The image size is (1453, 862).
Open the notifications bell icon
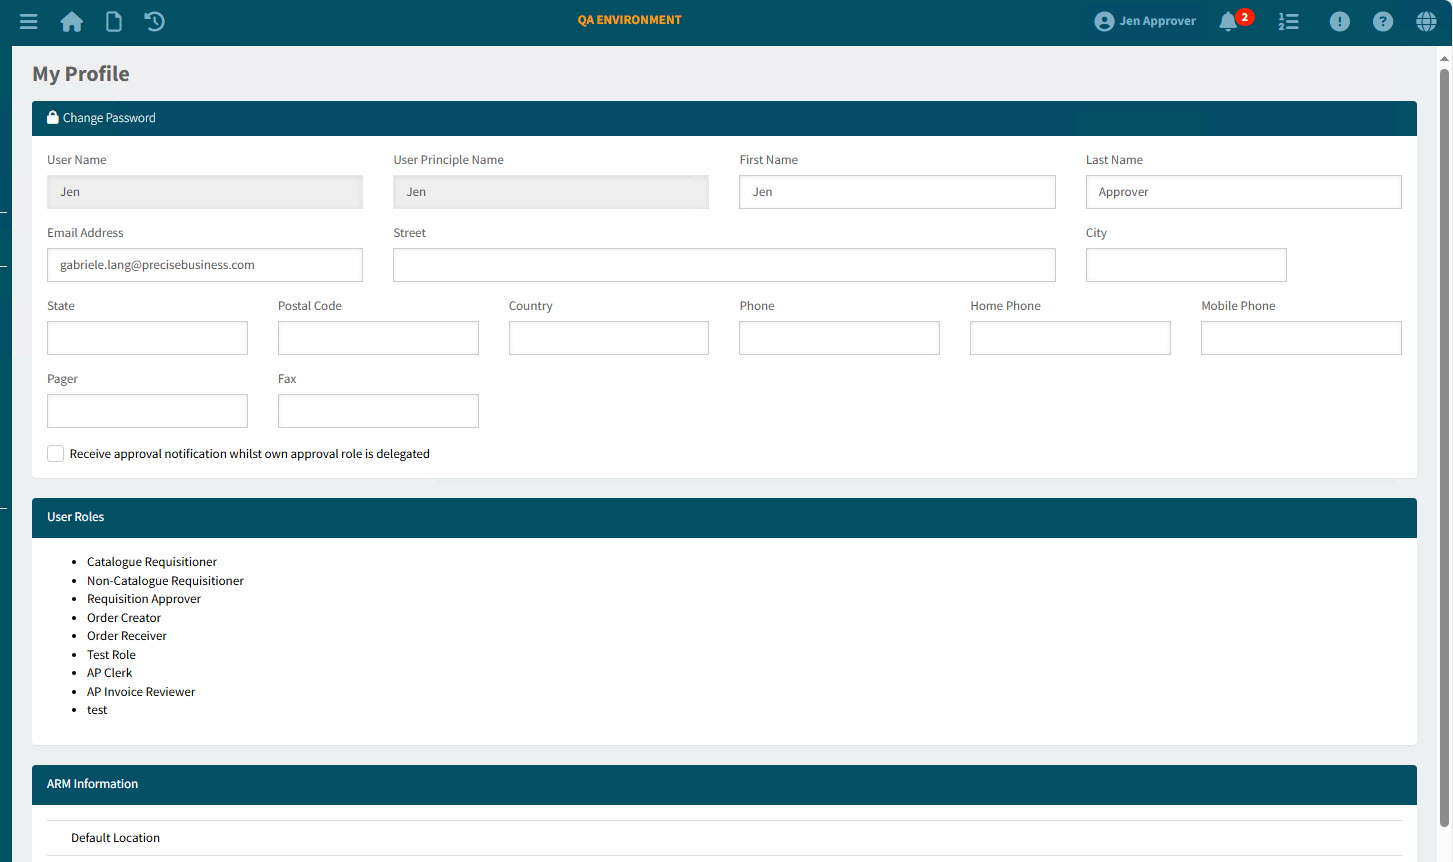click(1228, 21)
